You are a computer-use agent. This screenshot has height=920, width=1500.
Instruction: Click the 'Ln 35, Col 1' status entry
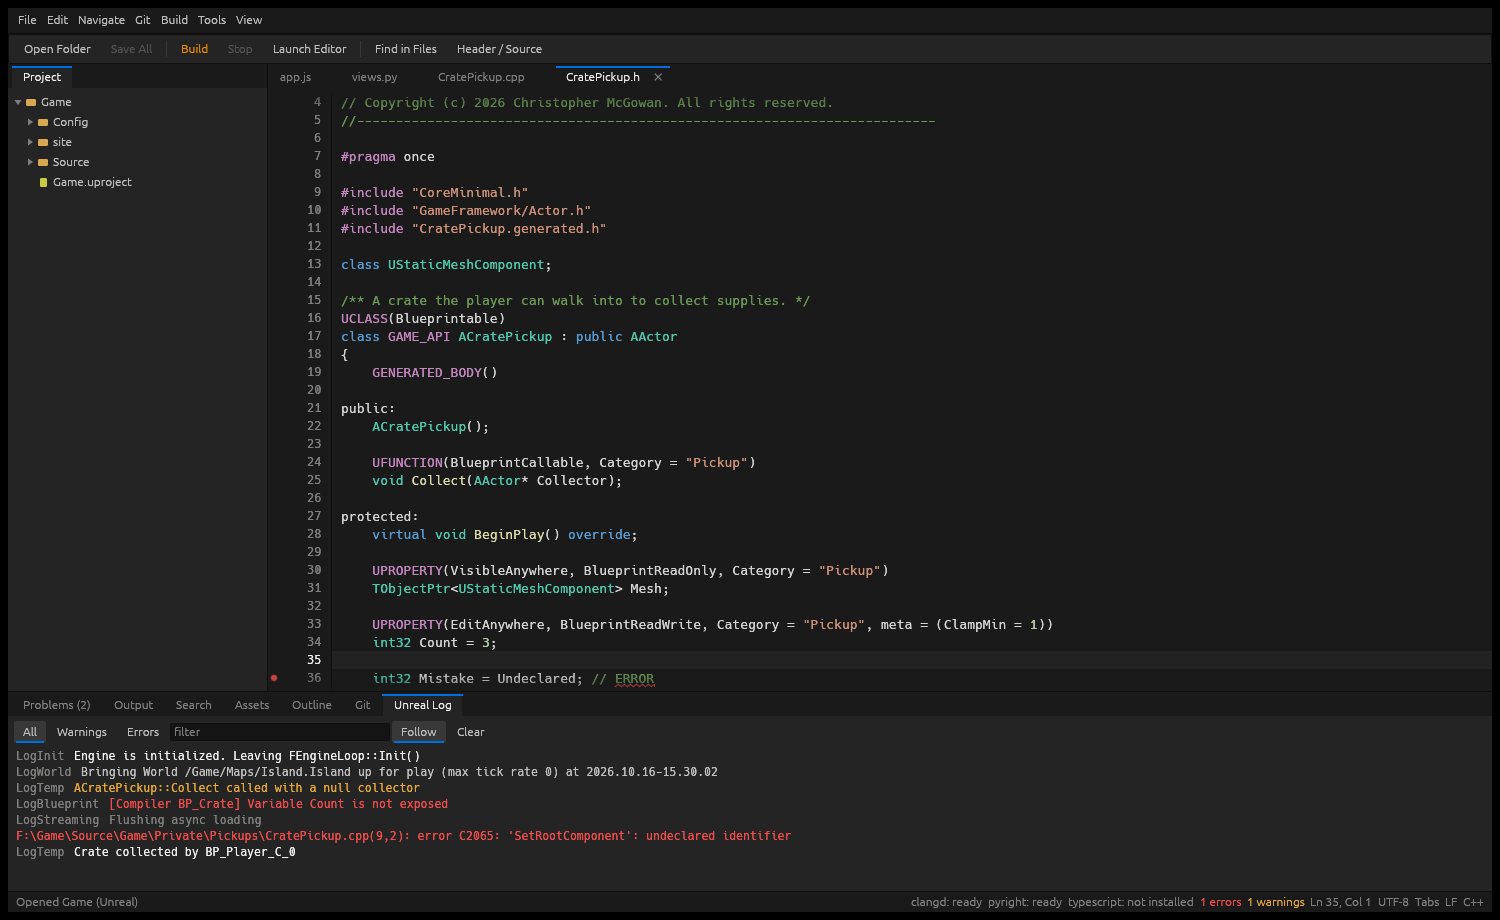(x=1340, y=902)
